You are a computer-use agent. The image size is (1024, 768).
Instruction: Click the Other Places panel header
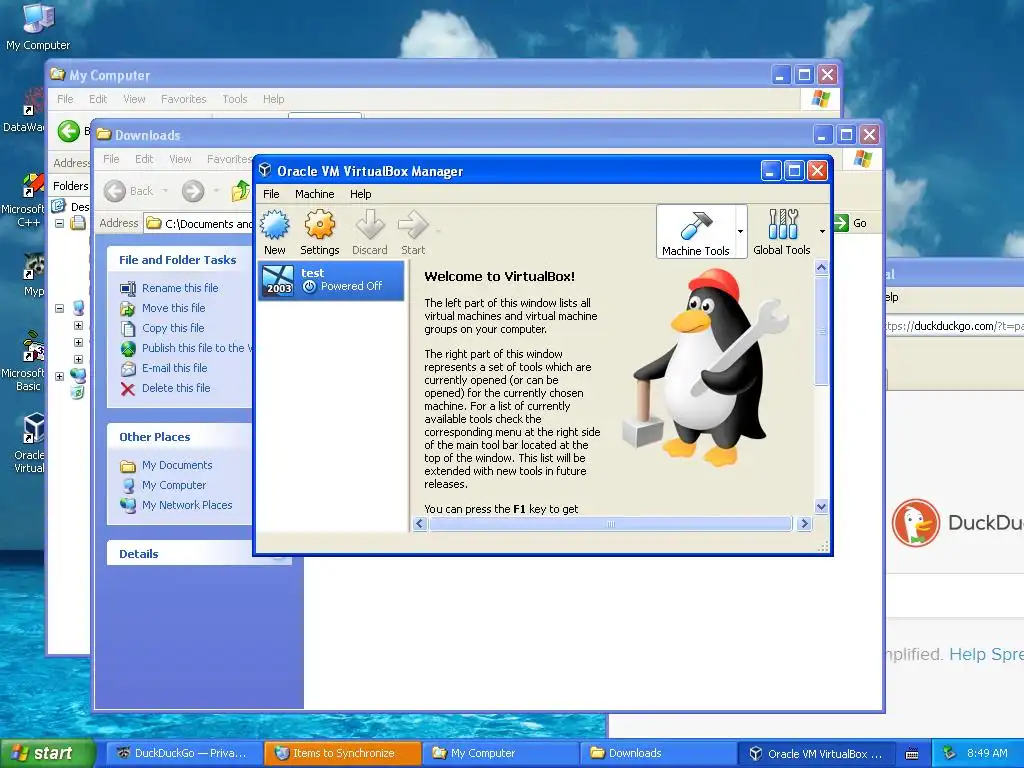pyautogui.click(x=180, y=436)
